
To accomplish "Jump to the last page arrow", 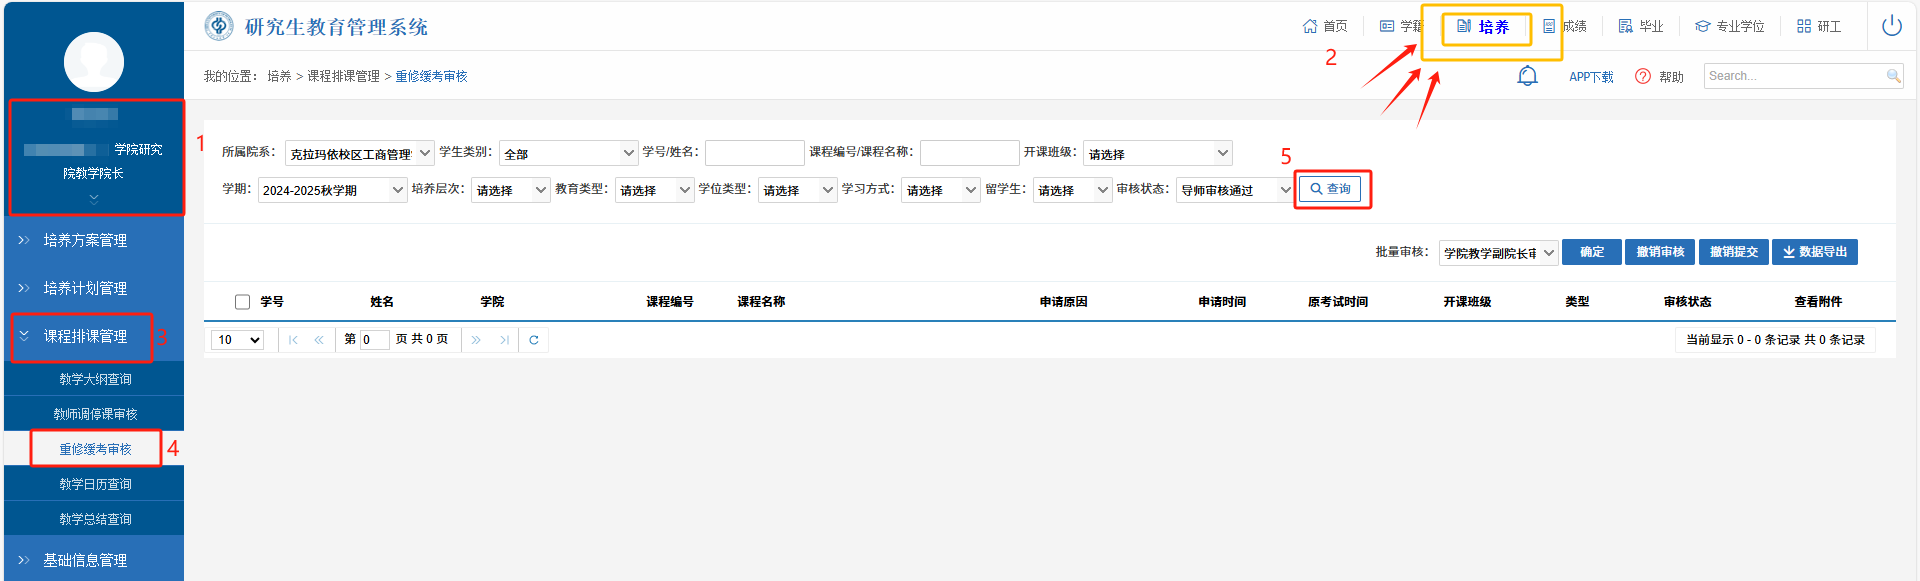I will tap(504, 340).
